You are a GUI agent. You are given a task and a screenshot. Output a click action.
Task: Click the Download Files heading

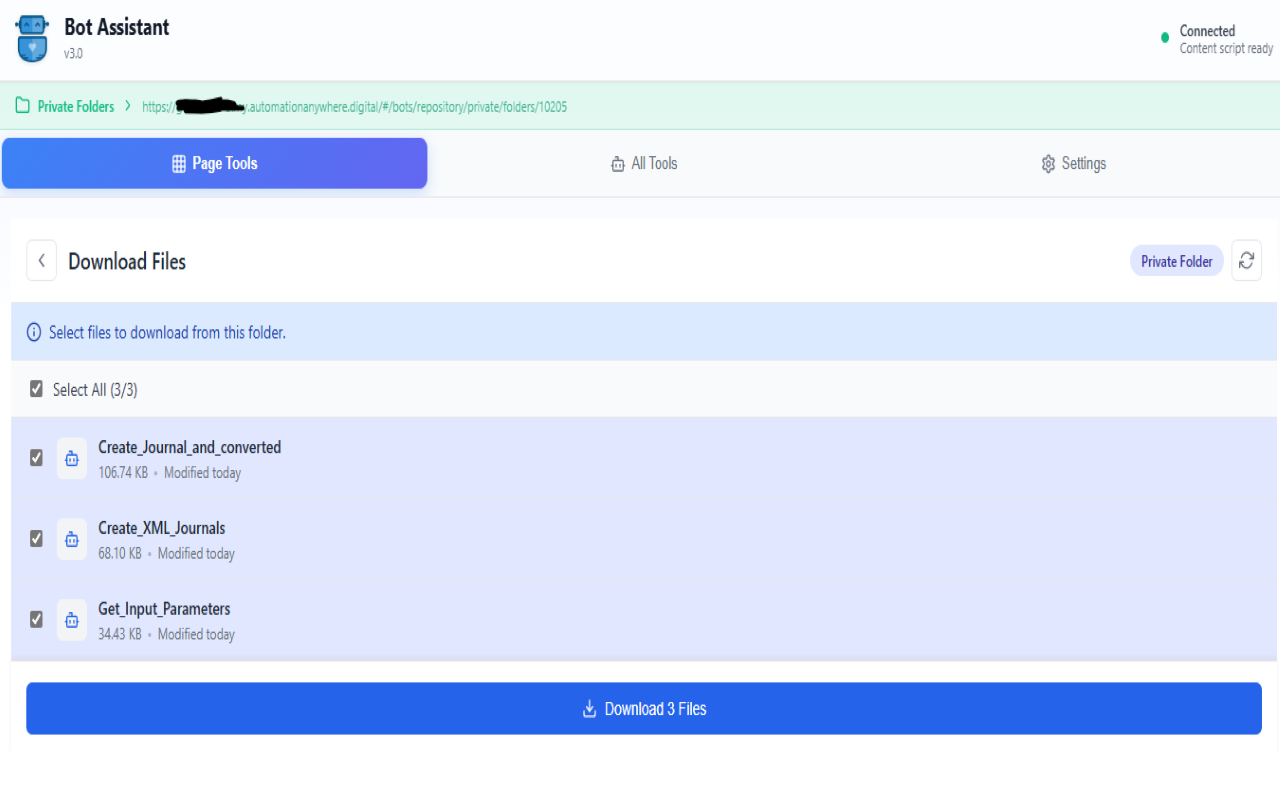click(127, 261)
